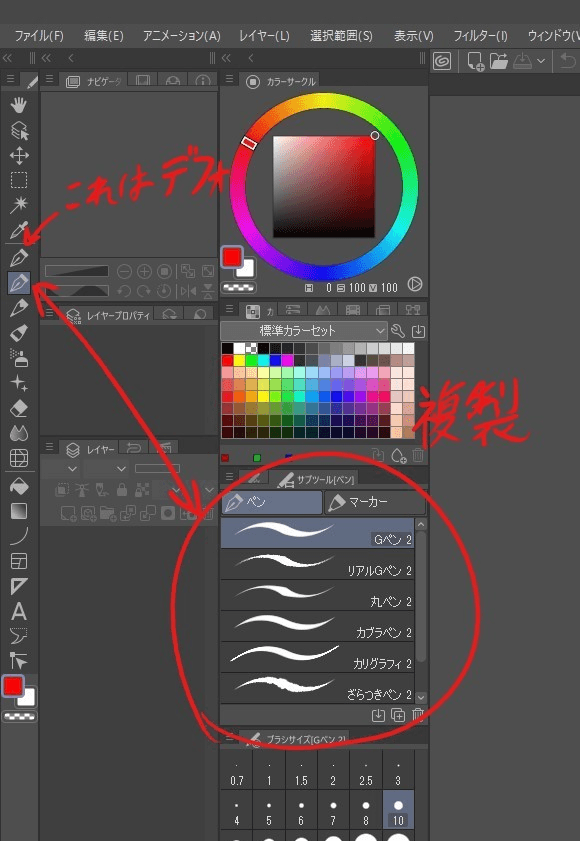Select the Frame border tool
The image size is (580, 841).
(19, 561)
